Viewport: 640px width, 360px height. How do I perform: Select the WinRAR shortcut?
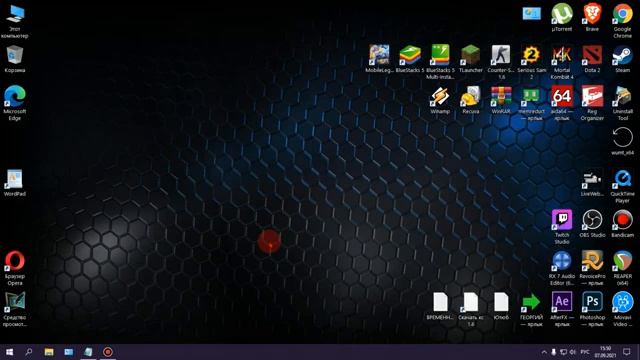[501, 100]
